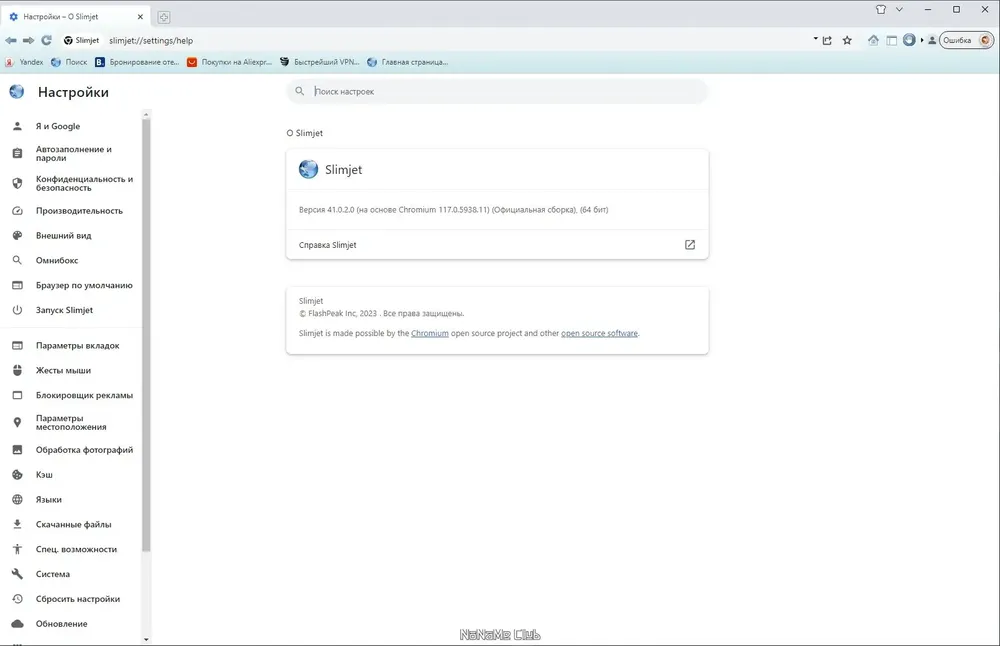Click the address bar showing slimjet://settings/help
The image size is (1000, 646).
[151, 40]
